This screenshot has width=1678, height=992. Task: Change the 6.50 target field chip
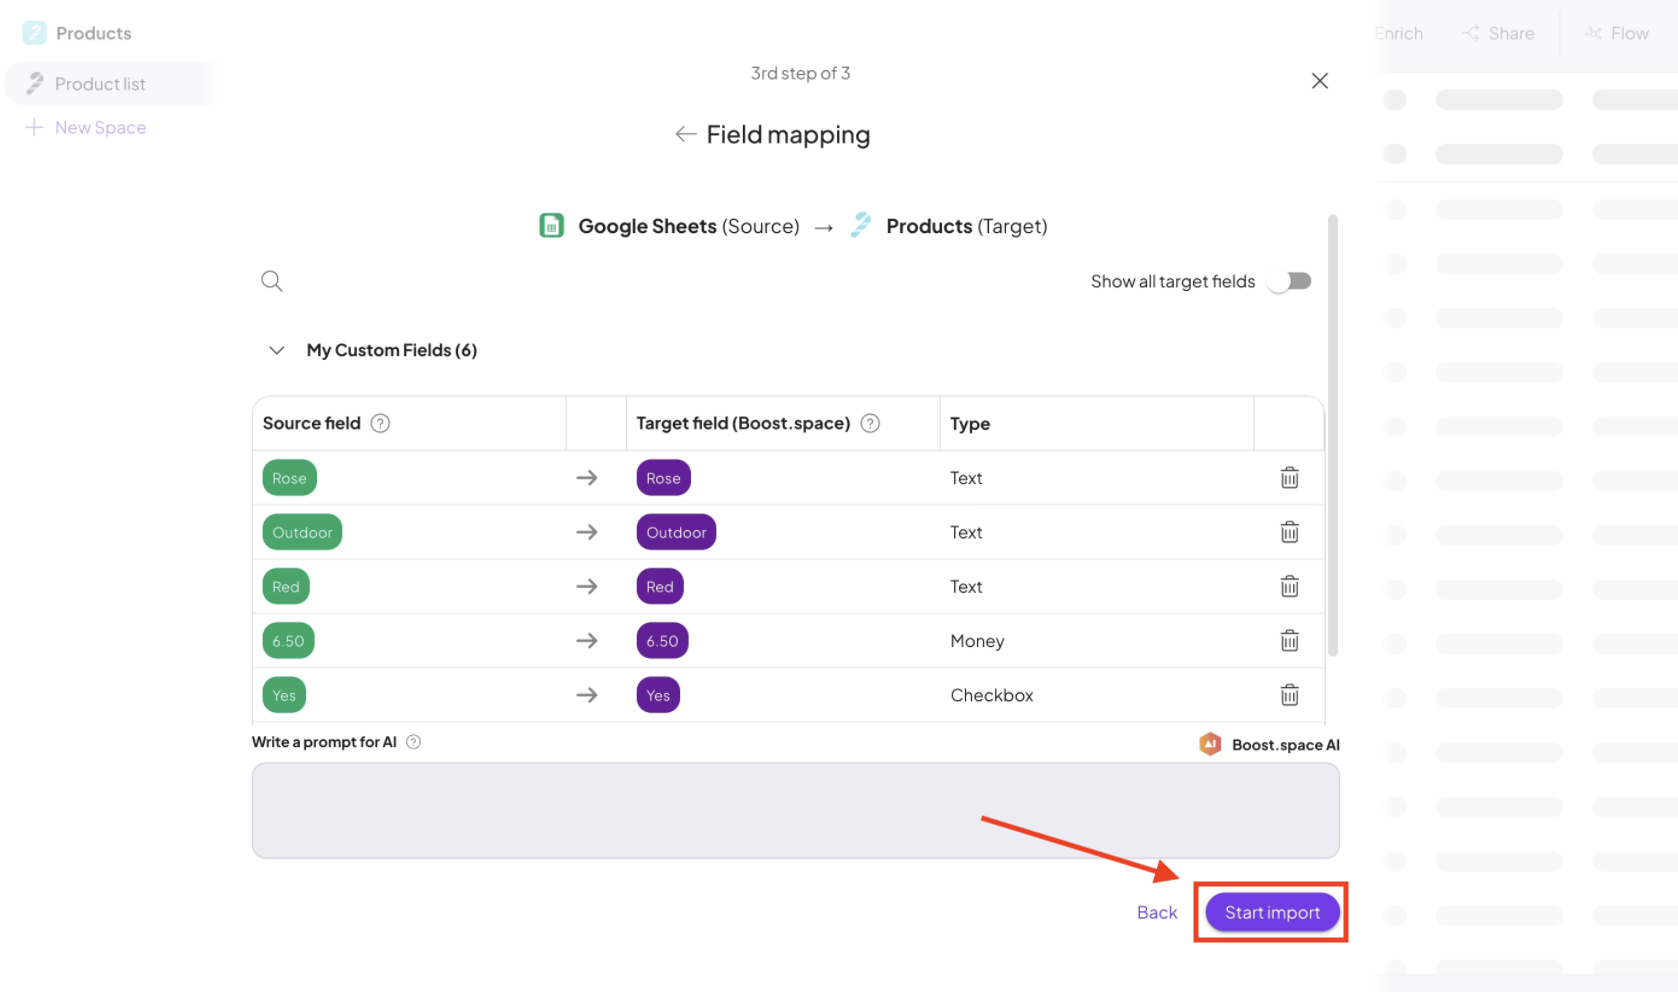(x=662, y=641)
